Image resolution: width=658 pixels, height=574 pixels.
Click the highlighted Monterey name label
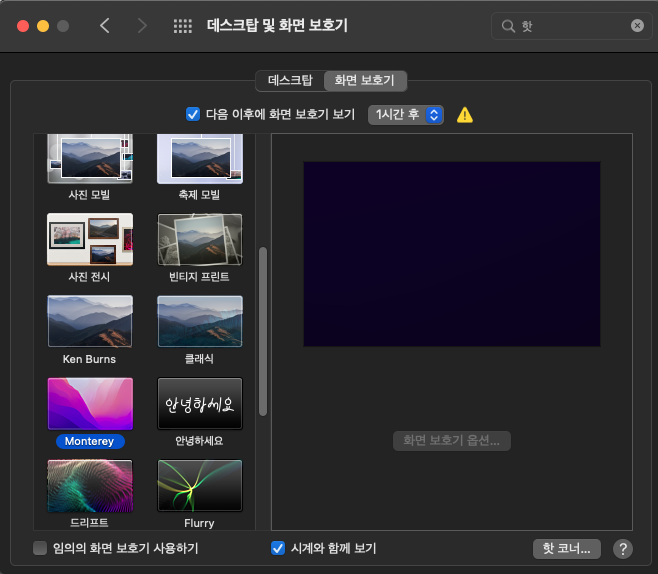pos(90,441)
